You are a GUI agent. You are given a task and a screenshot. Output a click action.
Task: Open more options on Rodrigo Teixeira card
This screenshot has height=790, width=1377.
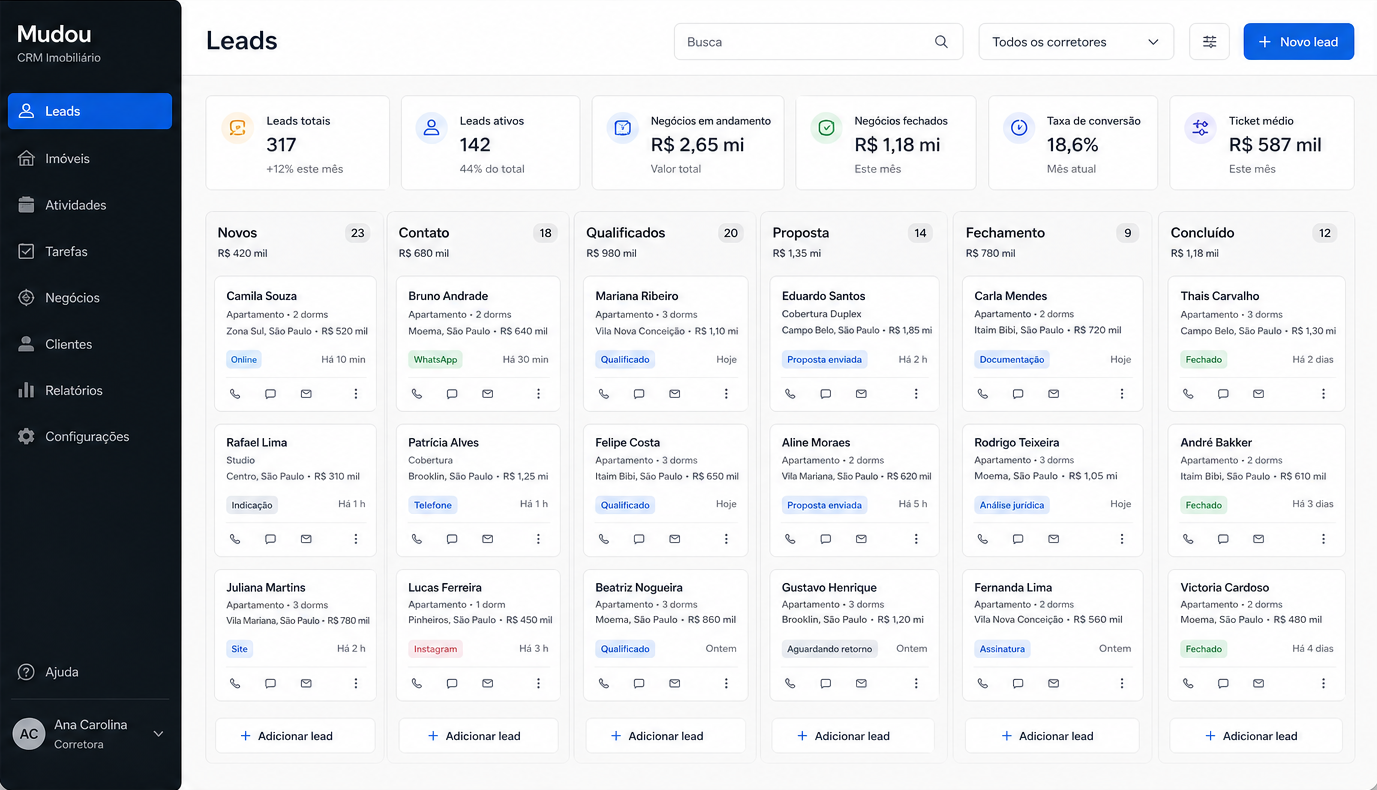1121,539
